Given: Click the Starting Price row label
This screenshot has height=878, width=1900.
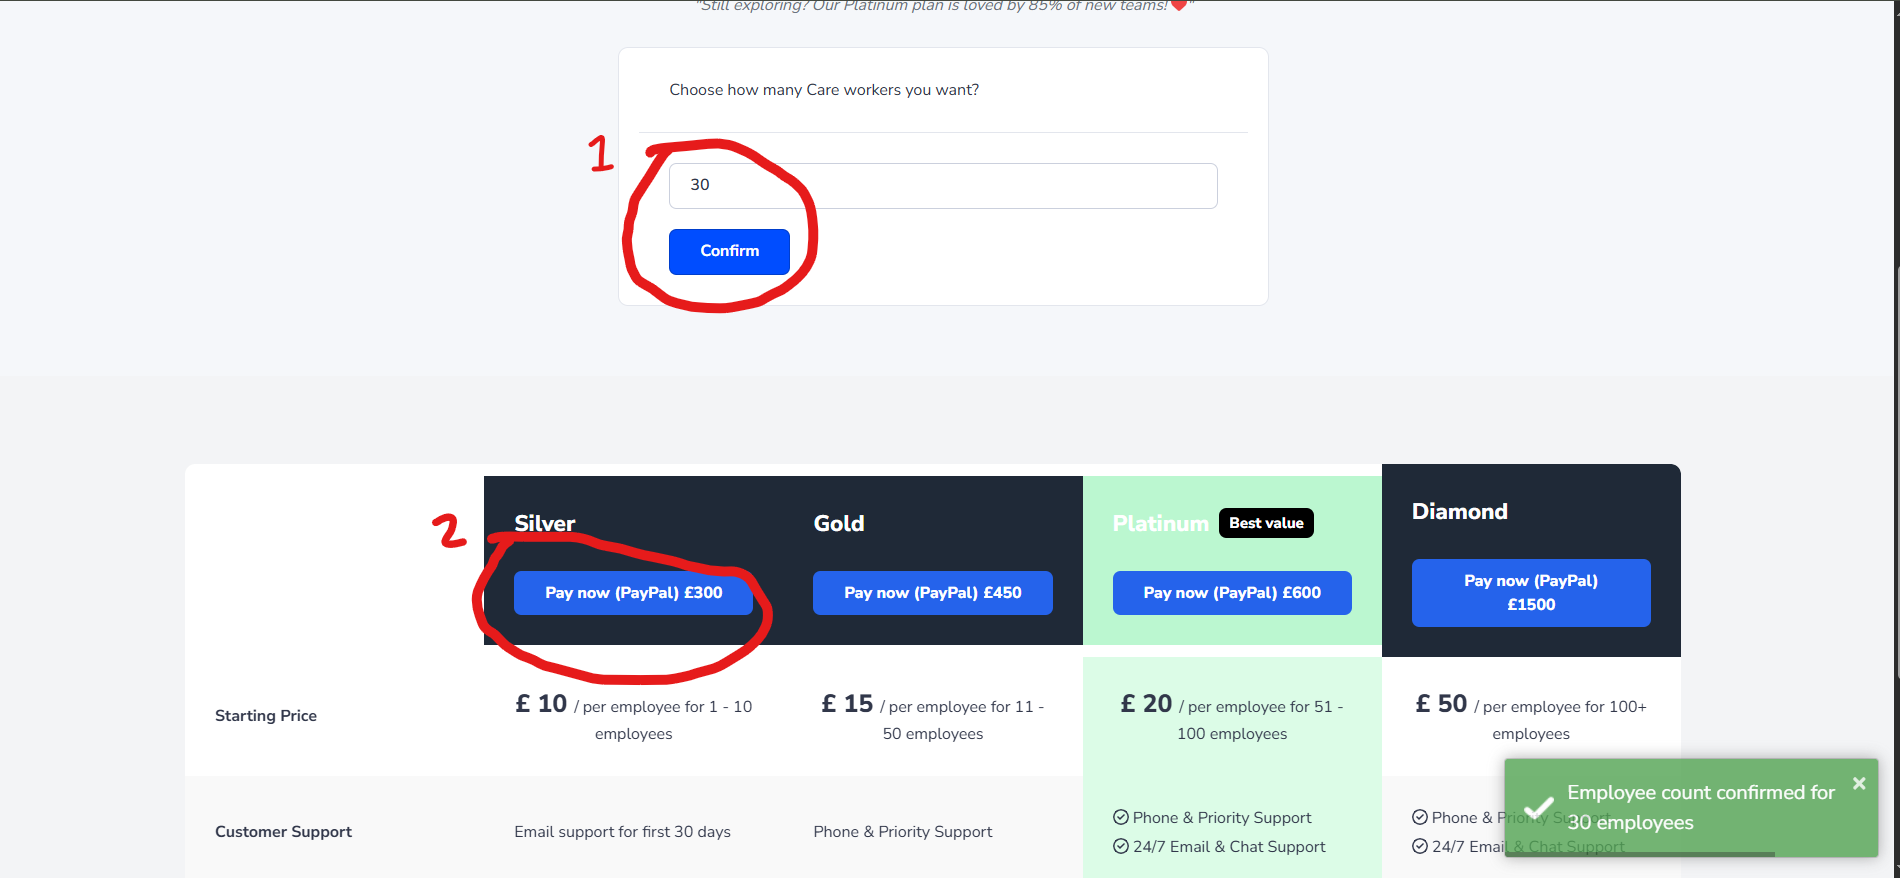Looking at the screenshot, I should pos(265,715).
